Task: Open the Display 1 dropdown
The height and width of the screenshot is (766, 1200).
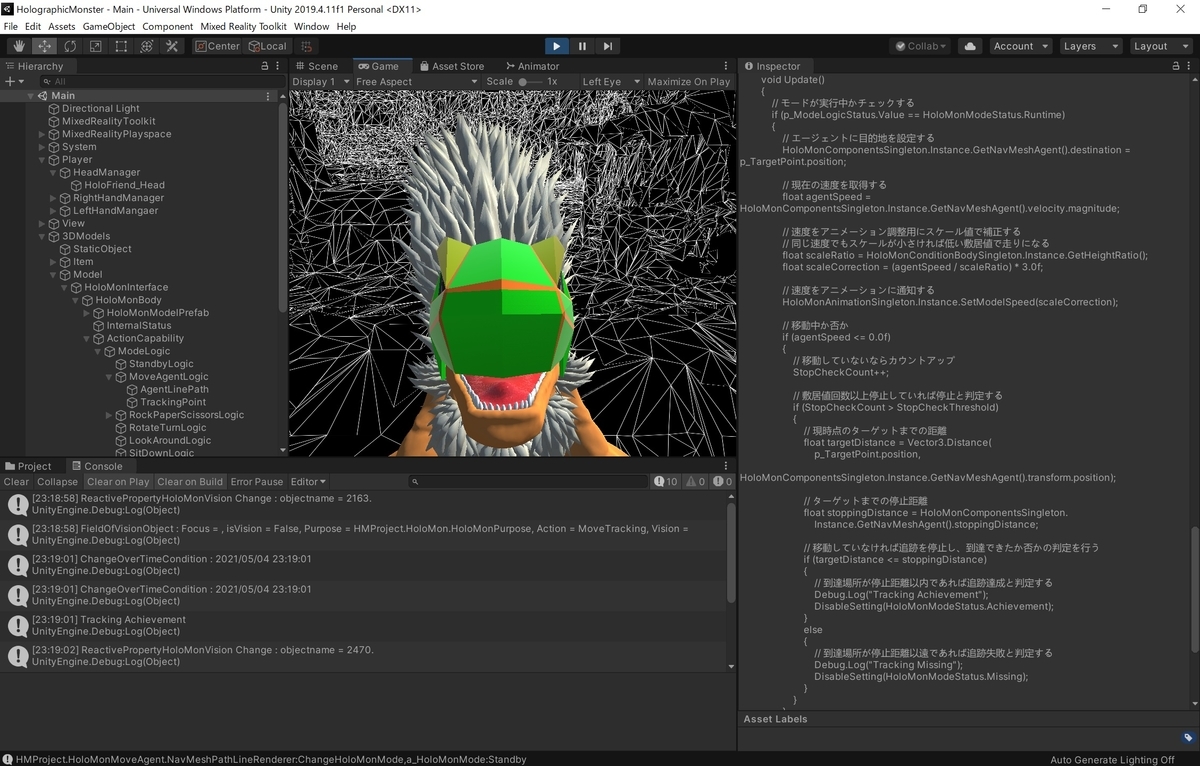Action: pos(321,81)
